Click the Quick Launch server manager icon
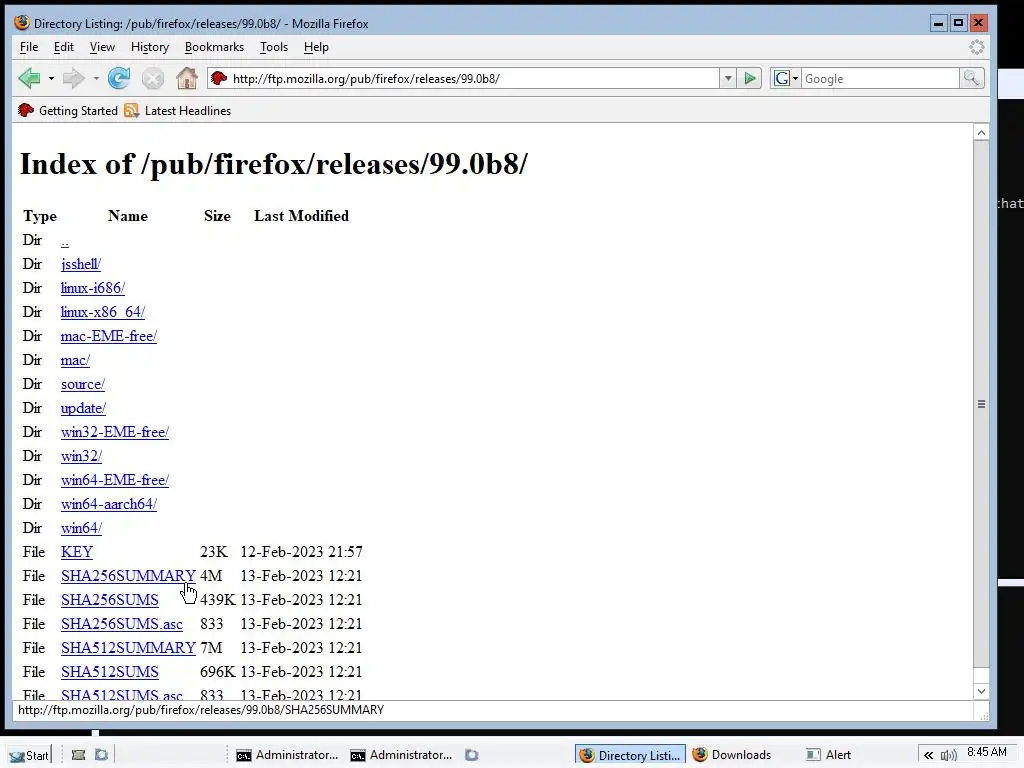Viewport: 1024px width, 768px height. [x=78, y=755]
